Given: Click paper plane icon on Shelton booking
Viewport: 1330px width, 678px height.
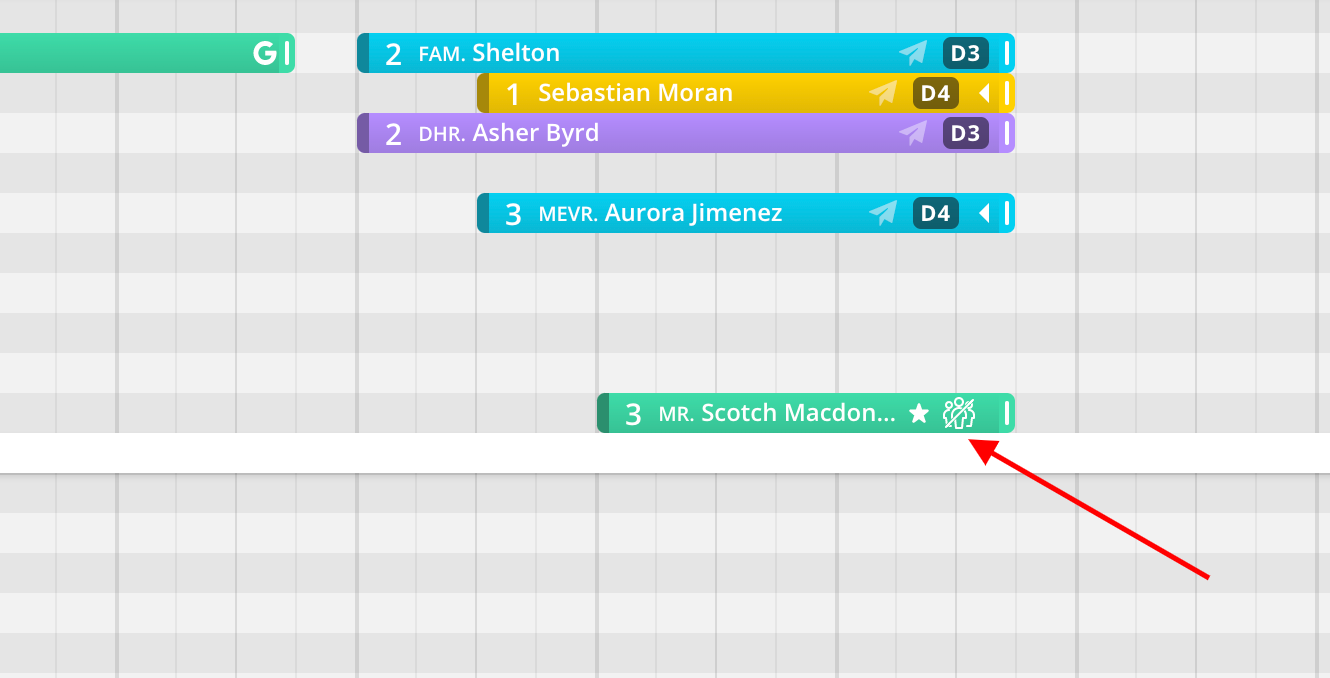Looking at the screenshot, I should point(913,53).
